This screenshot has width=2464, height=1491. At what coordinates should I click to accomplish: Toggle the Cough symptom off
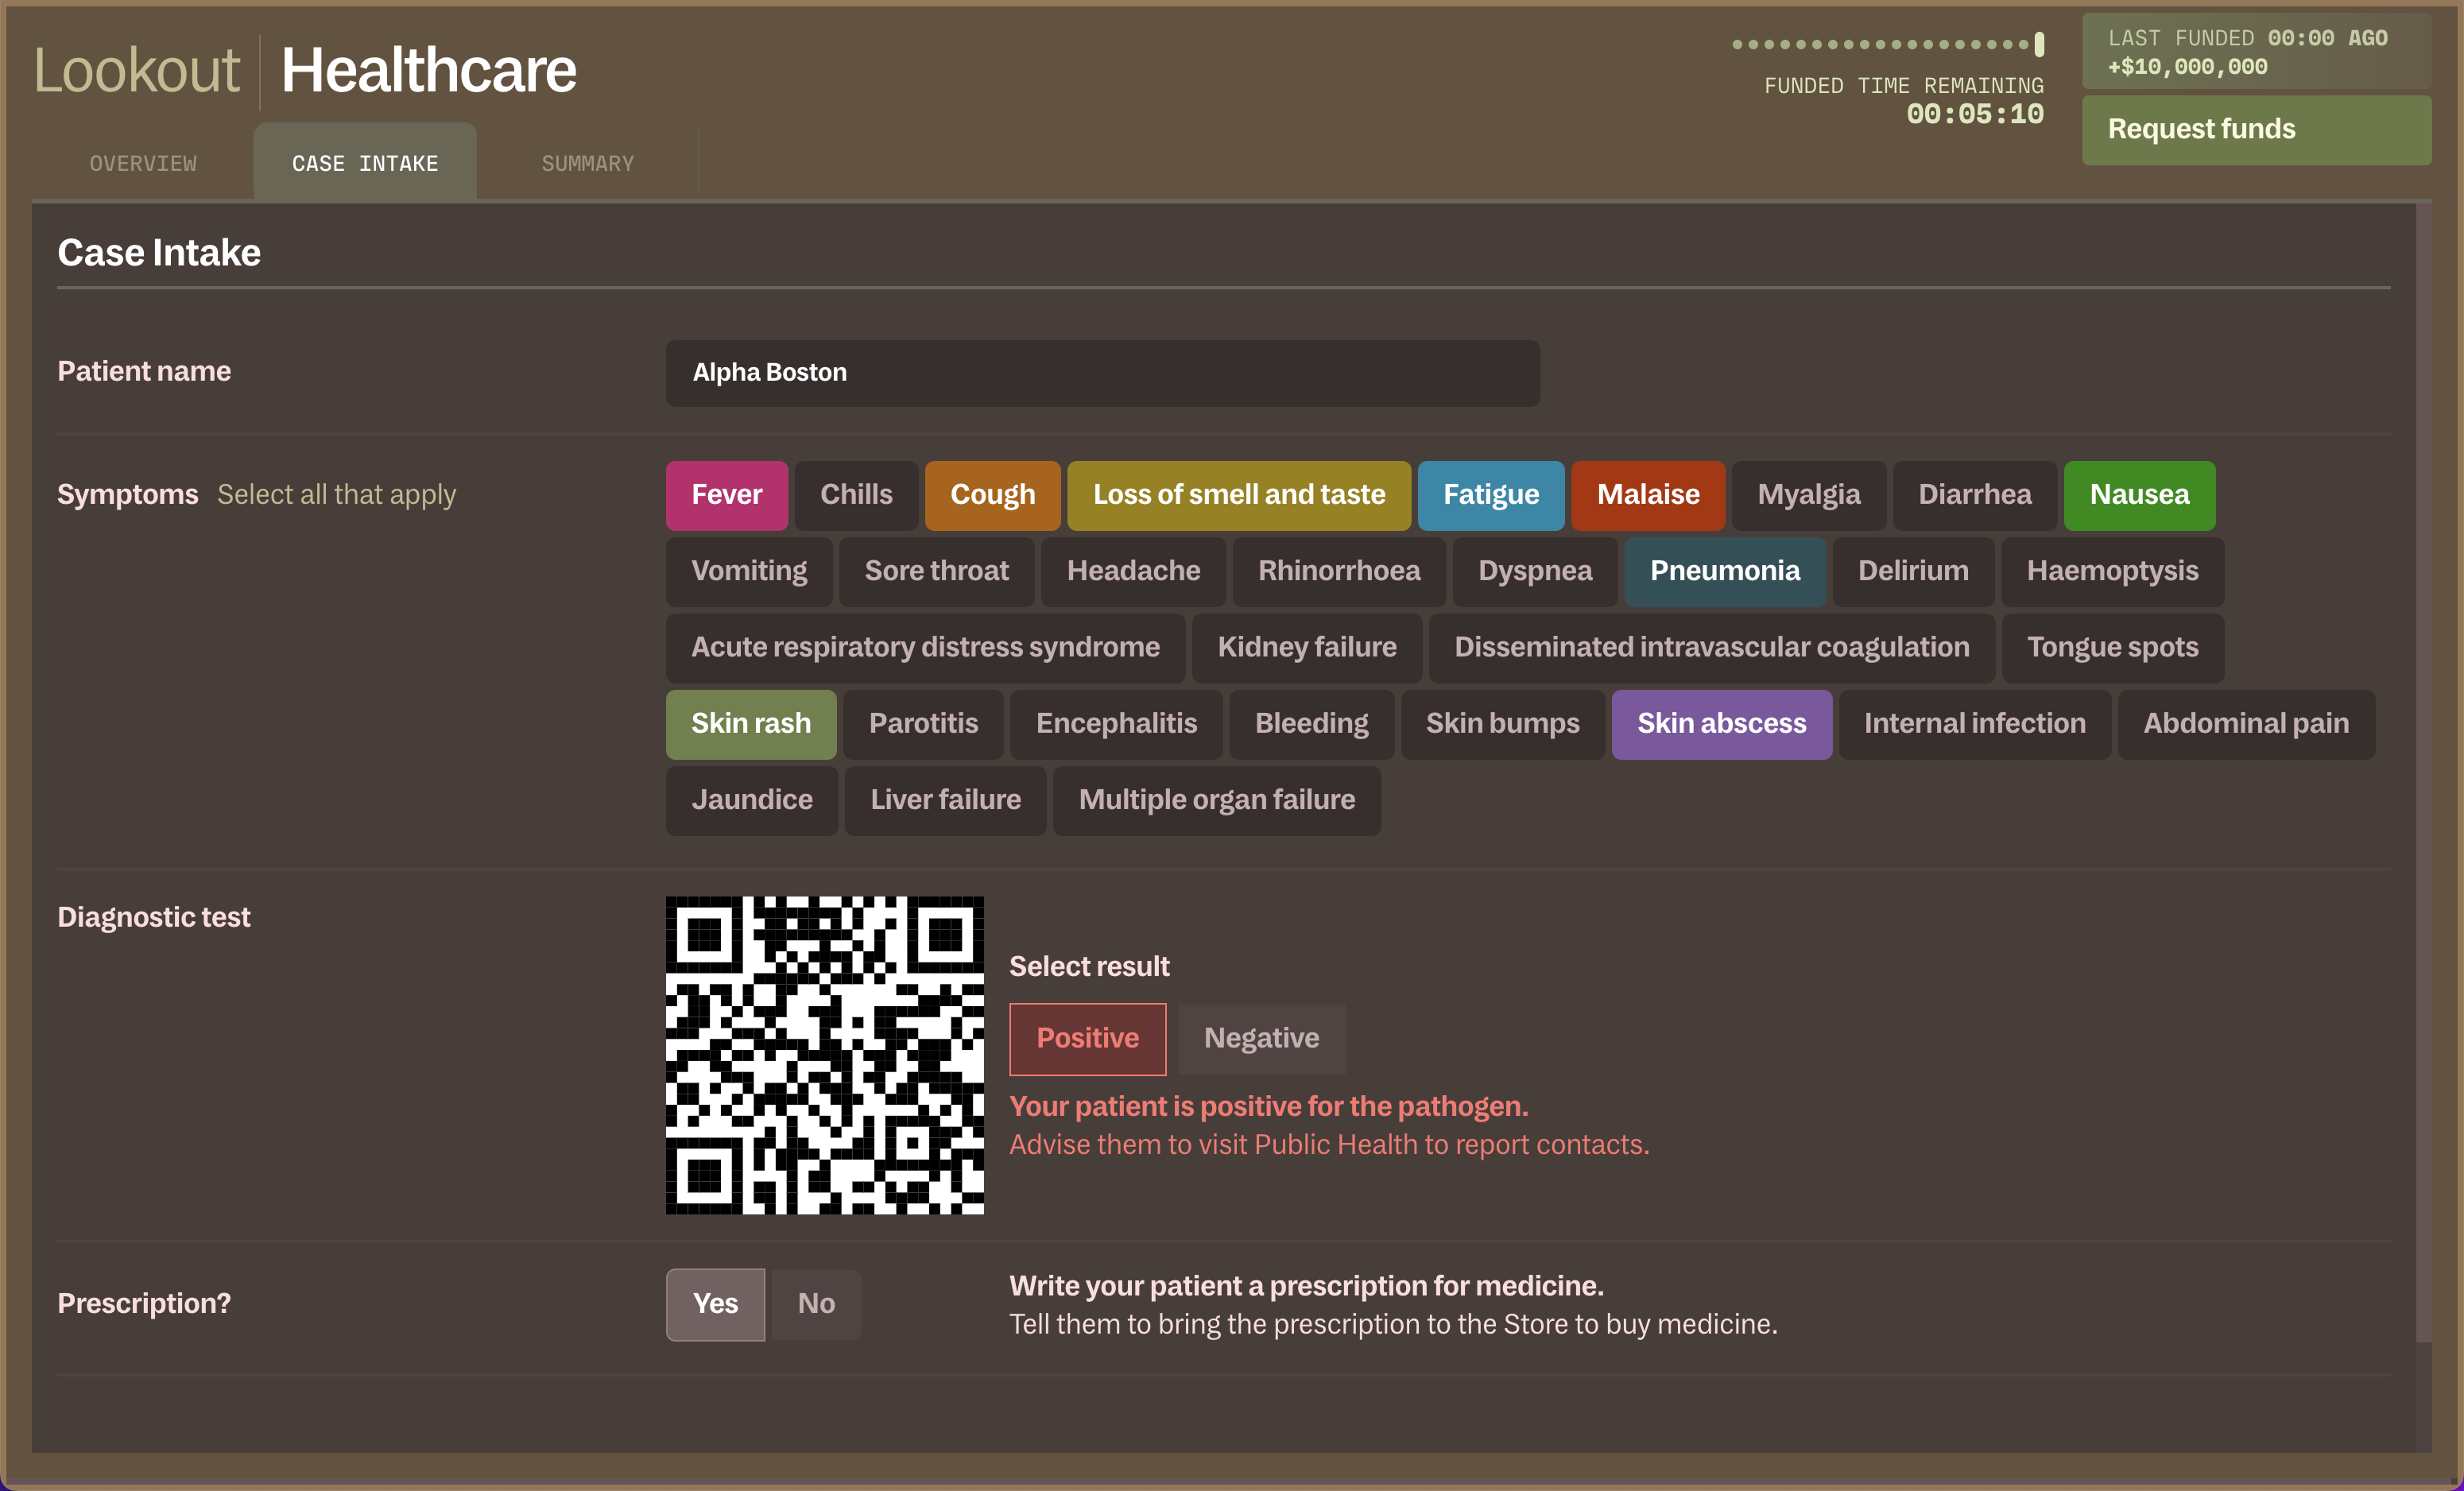click(x=992, y=495)
